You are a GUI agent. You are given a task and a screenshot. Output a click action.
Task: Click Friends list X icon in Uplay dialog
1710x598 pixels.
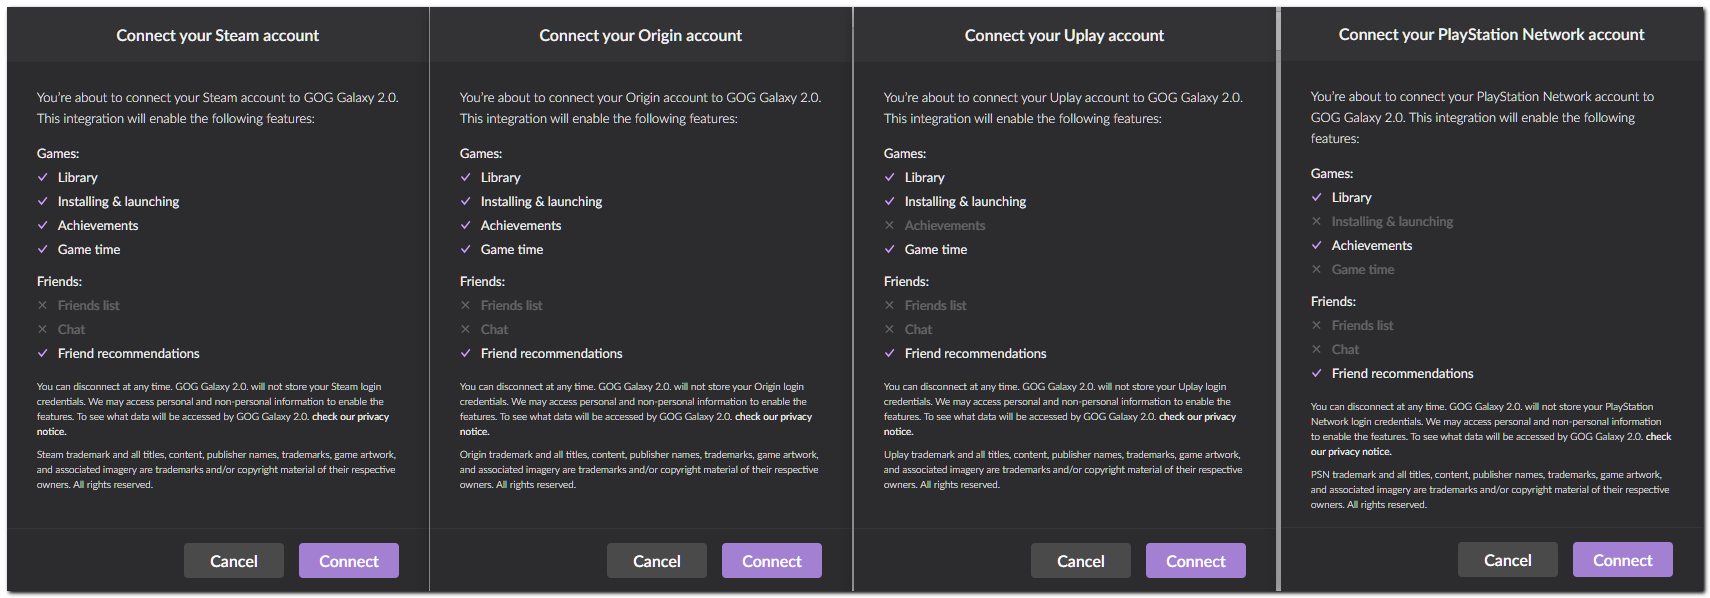(x=890, y=305)
